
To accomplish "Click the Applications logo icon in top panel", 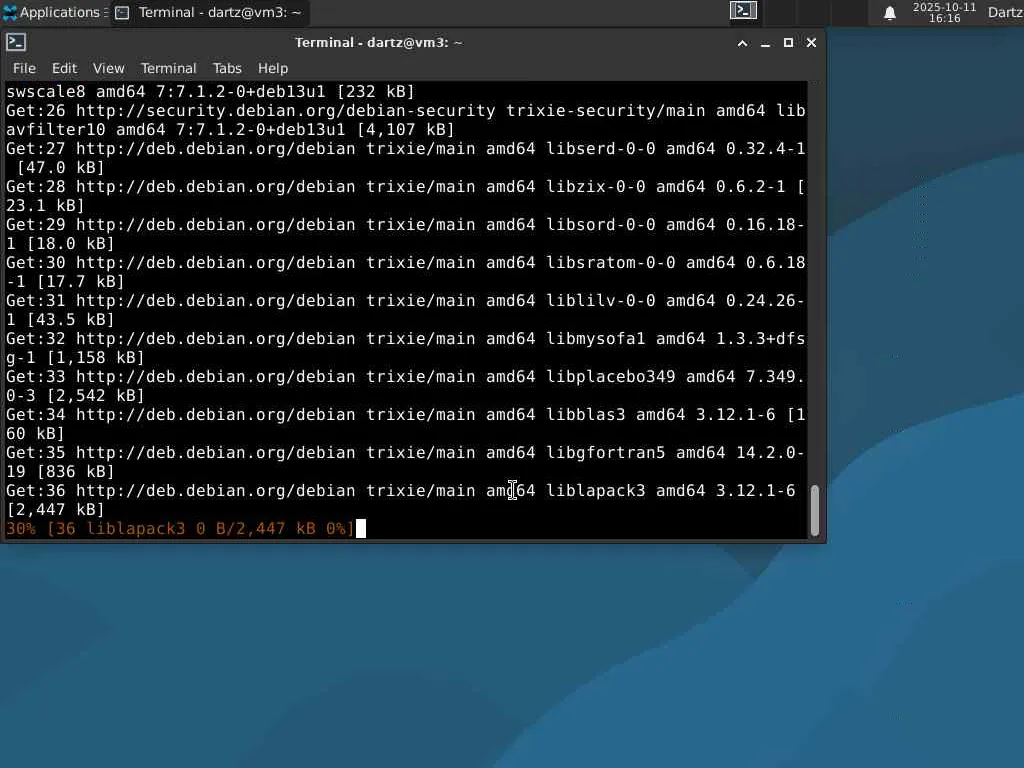I will [x=10, y=12].
